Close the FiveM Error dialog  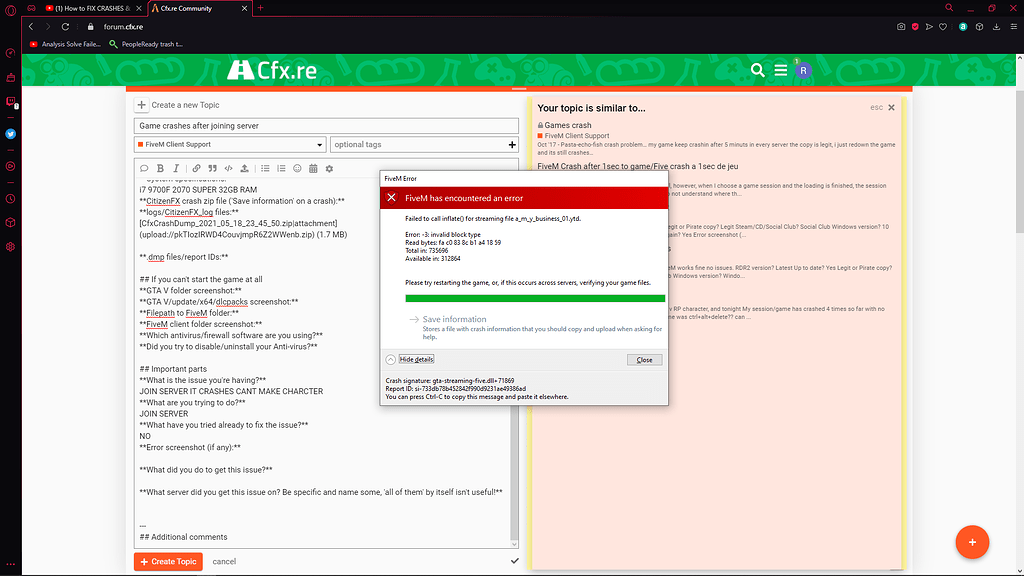pos(644,360)
